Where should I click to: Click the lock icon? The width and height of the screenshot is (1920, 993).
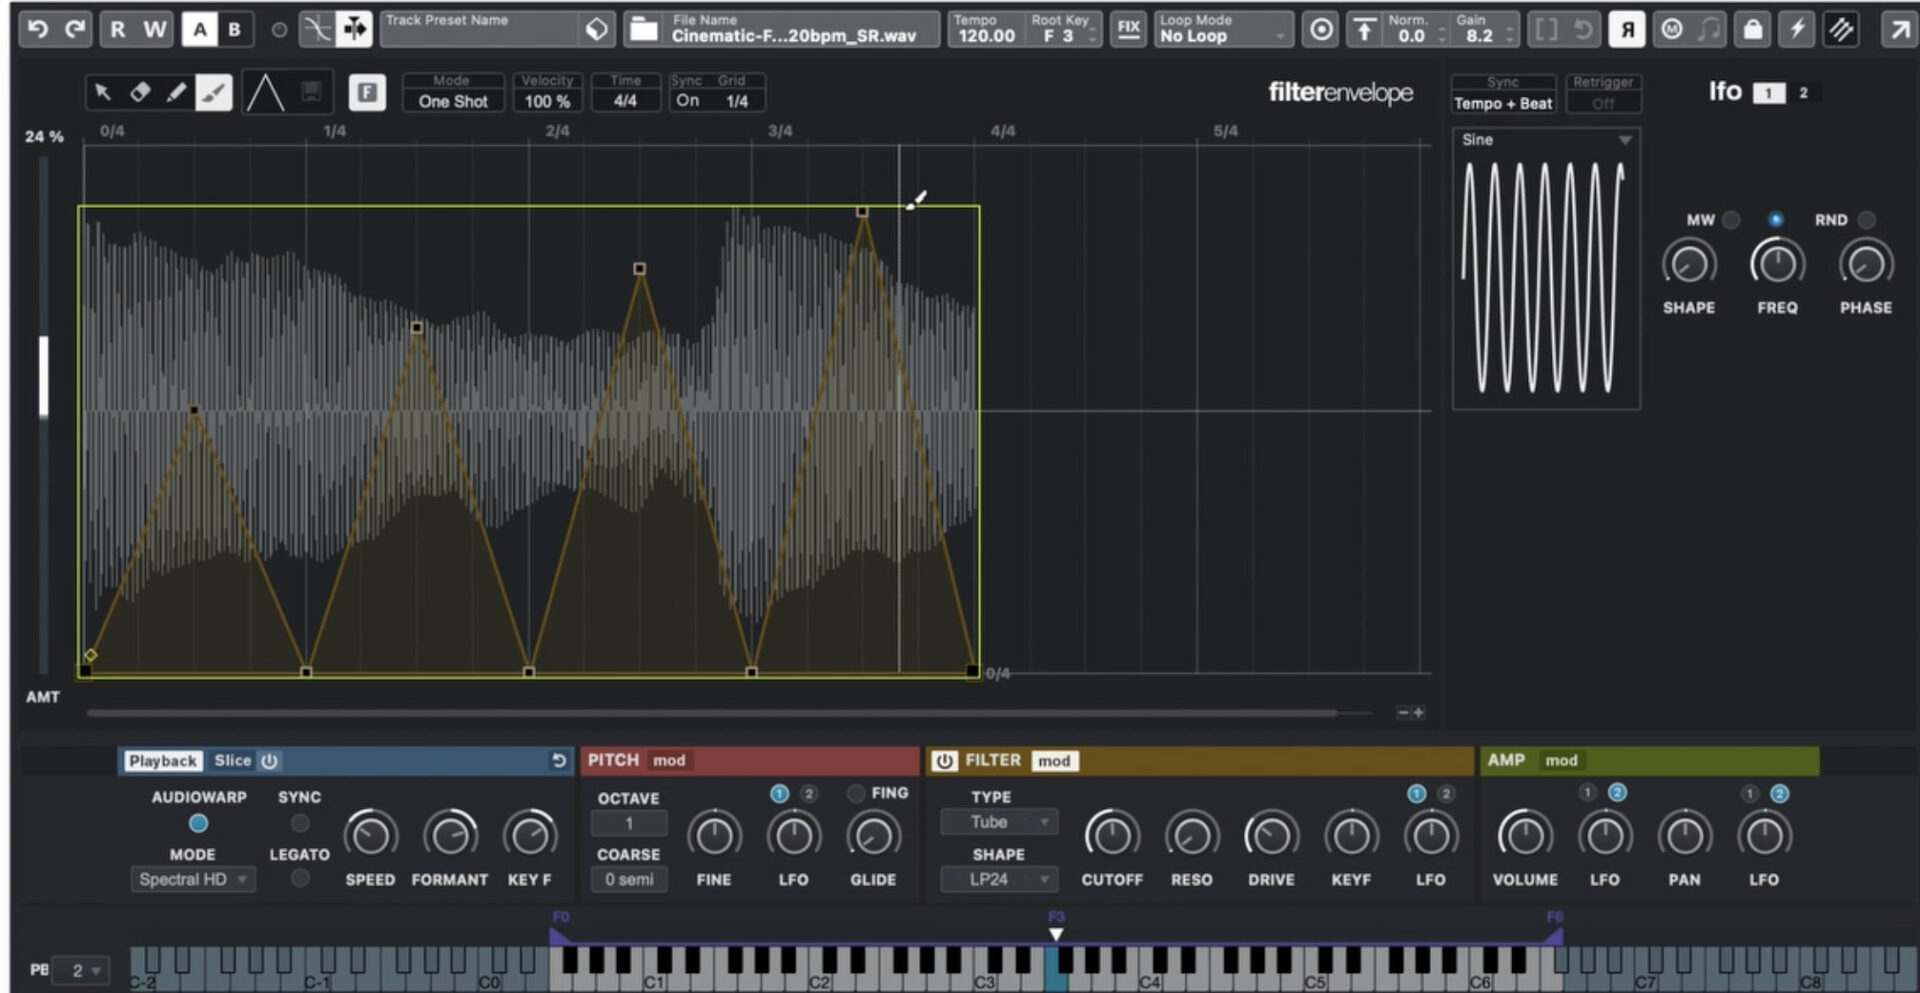tap(1753, 29)
